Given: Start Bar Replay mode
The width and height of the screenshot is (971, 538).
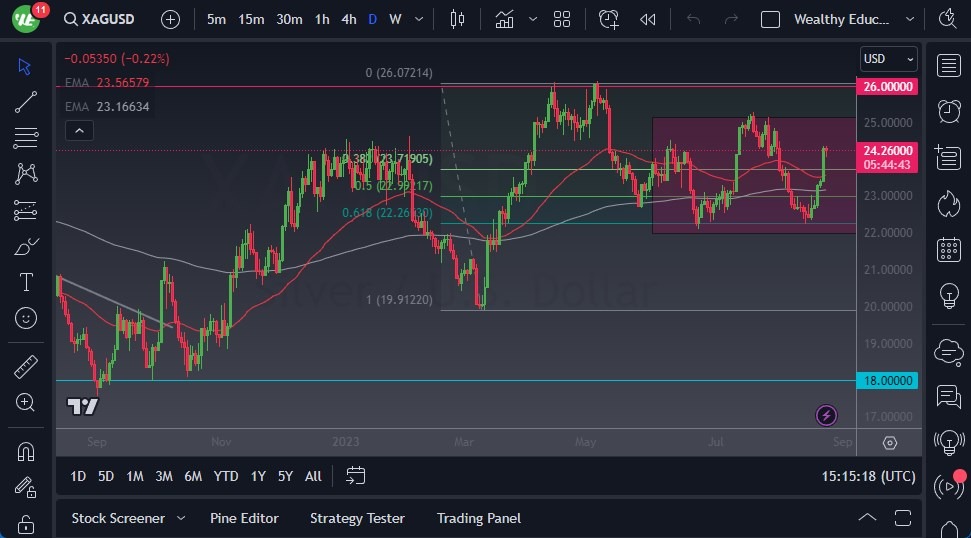Looking at the screenshot, I should 648,19.
